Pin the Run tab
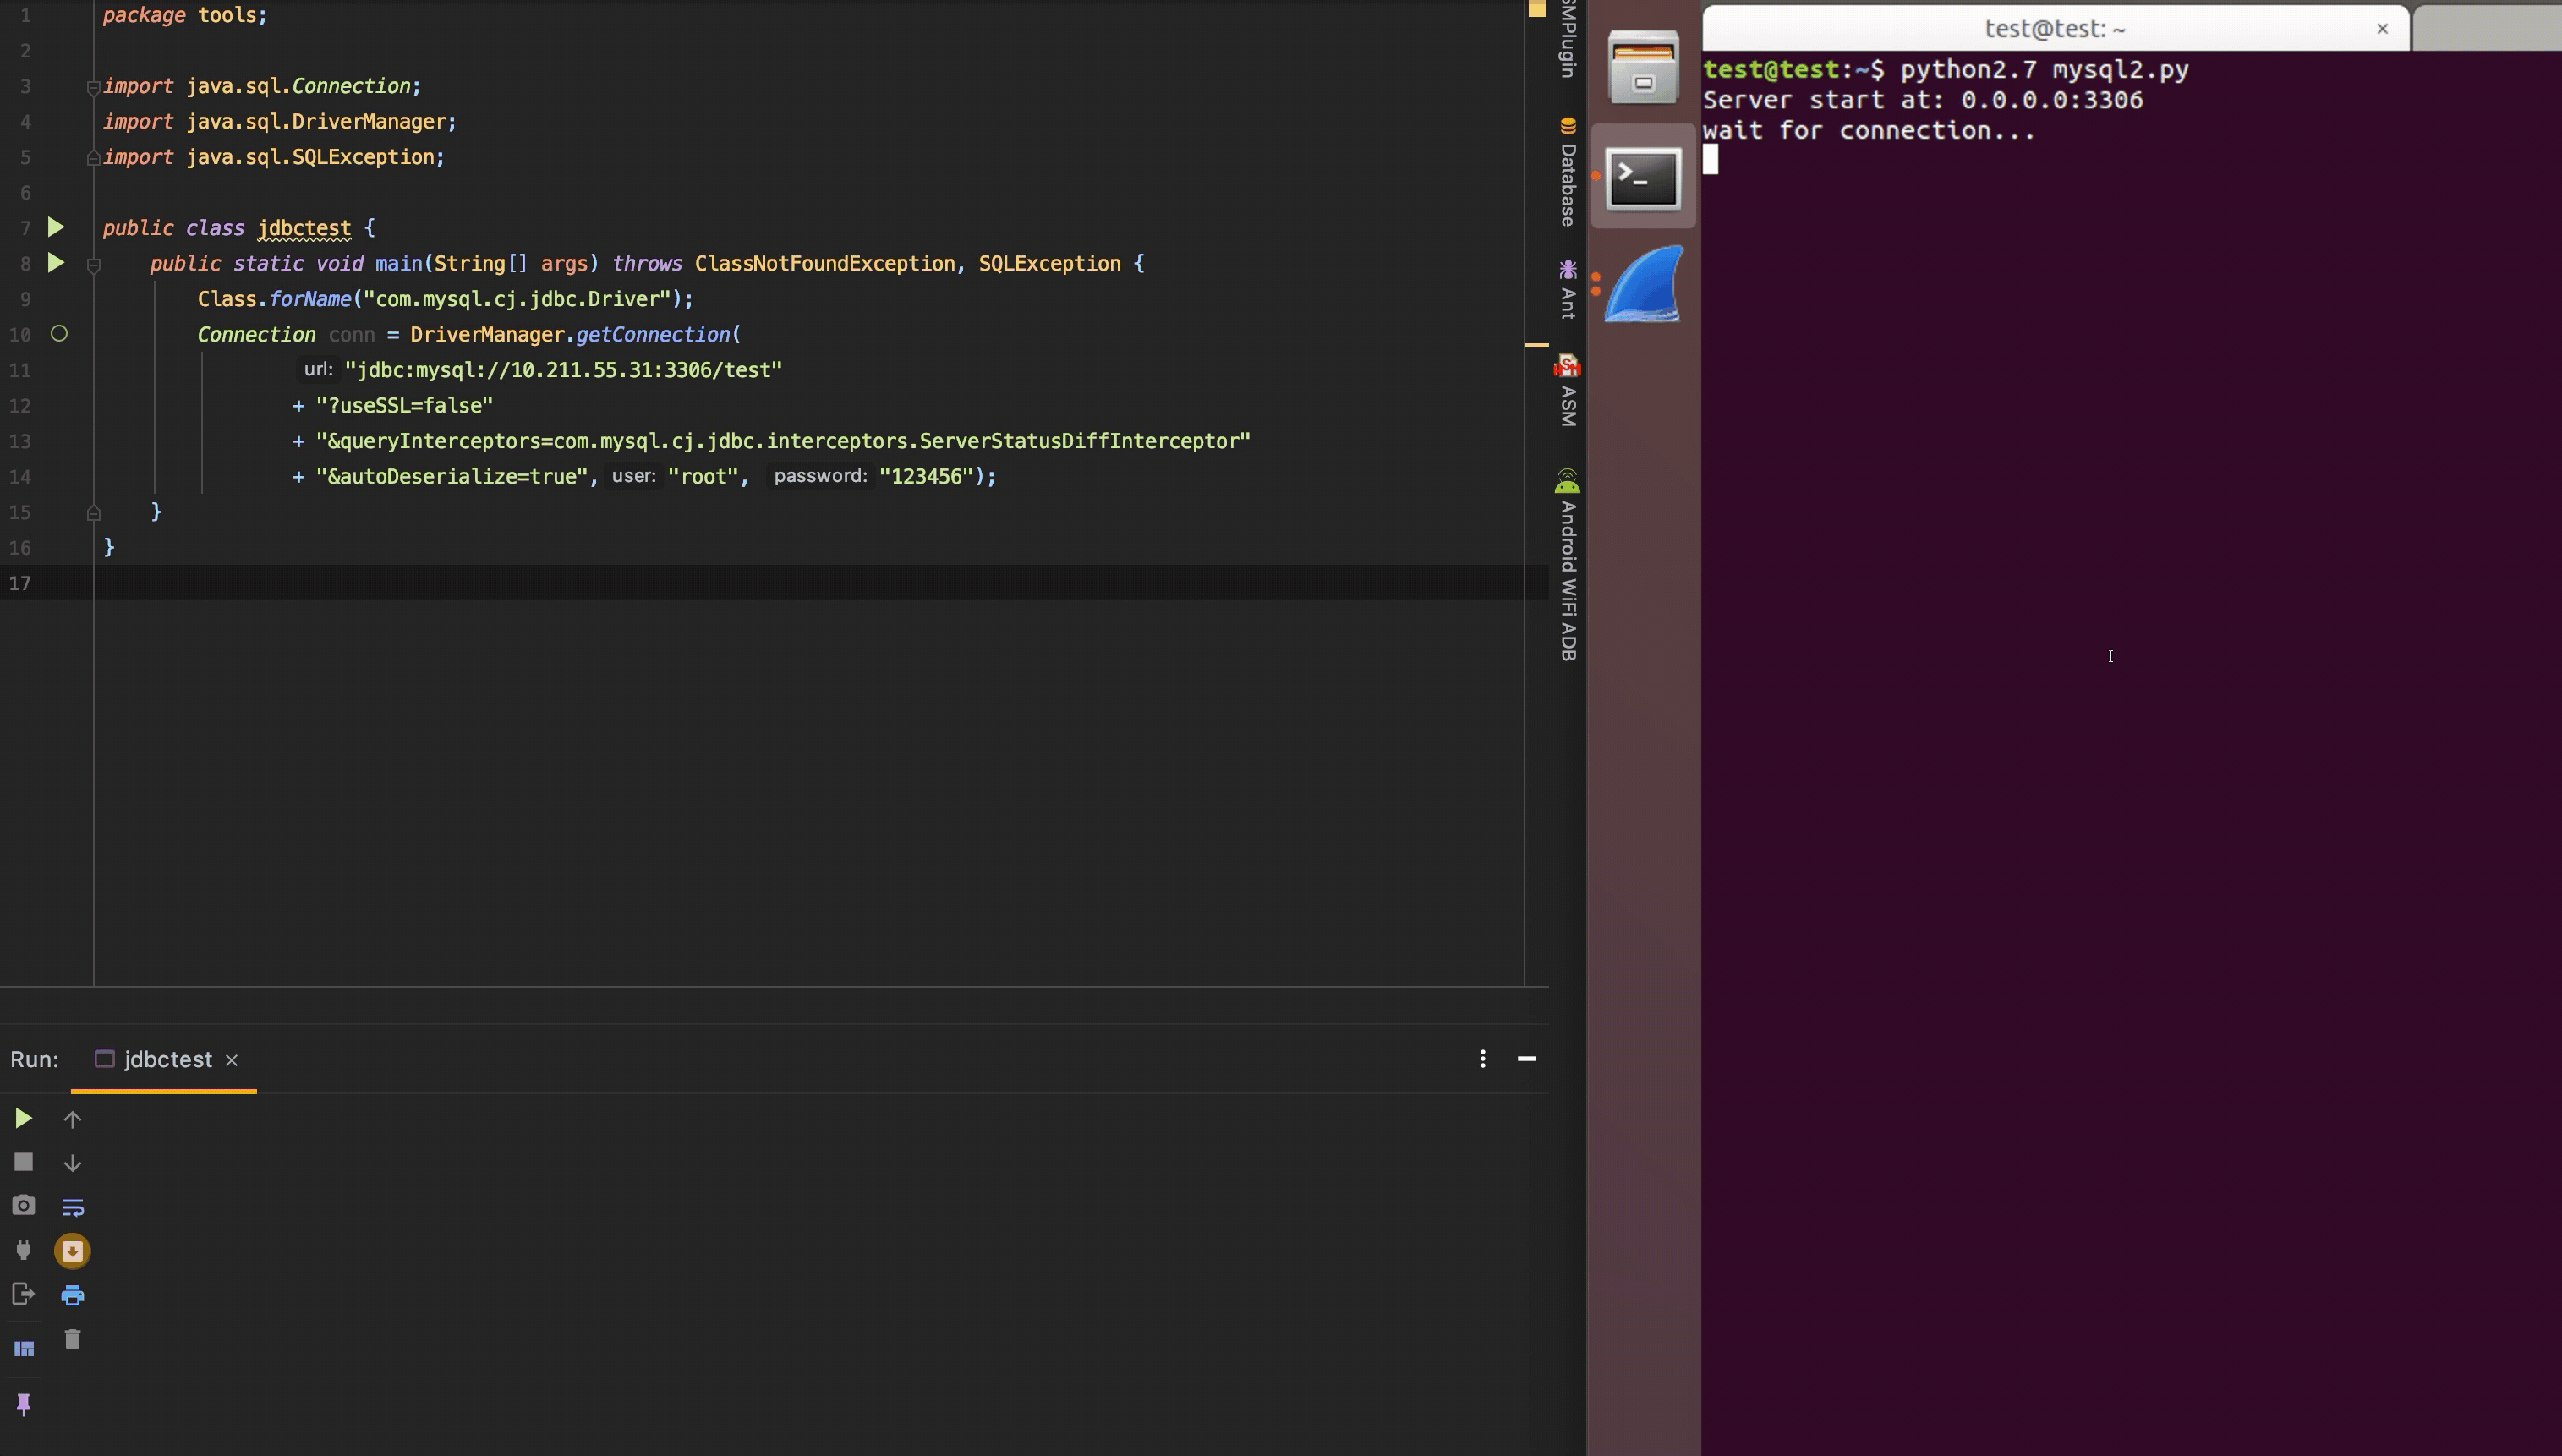Screen dimensions: 2562x1456 point(23,1404)
